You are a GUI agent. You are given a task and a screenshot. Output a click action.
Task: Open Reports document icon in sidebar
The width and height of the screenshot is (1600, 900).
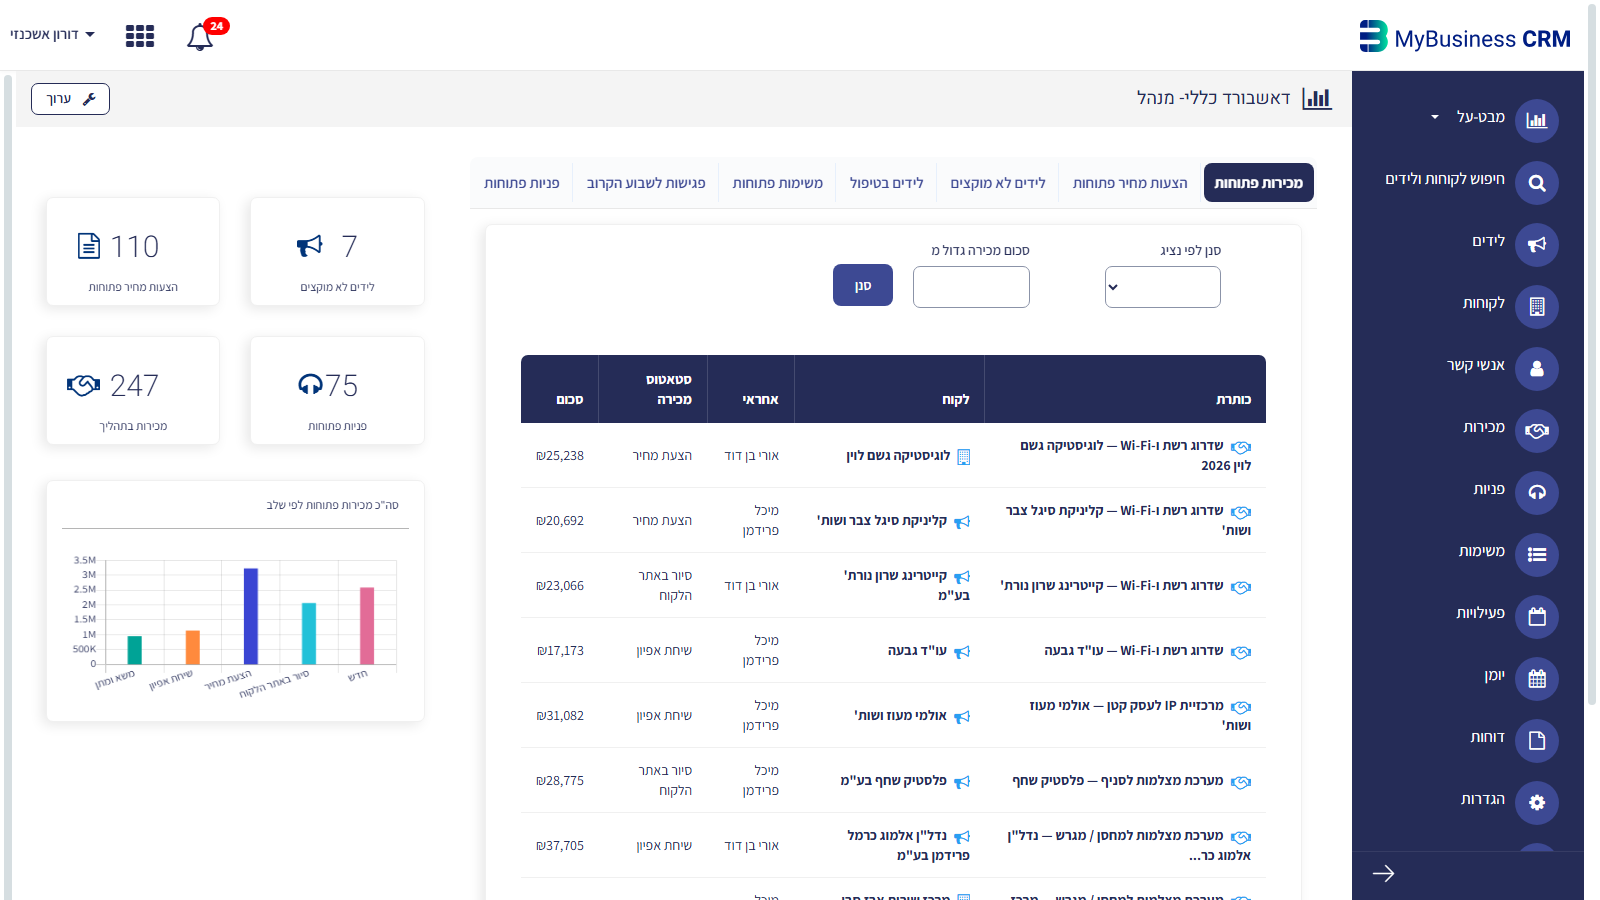(x=1537, y=741)
